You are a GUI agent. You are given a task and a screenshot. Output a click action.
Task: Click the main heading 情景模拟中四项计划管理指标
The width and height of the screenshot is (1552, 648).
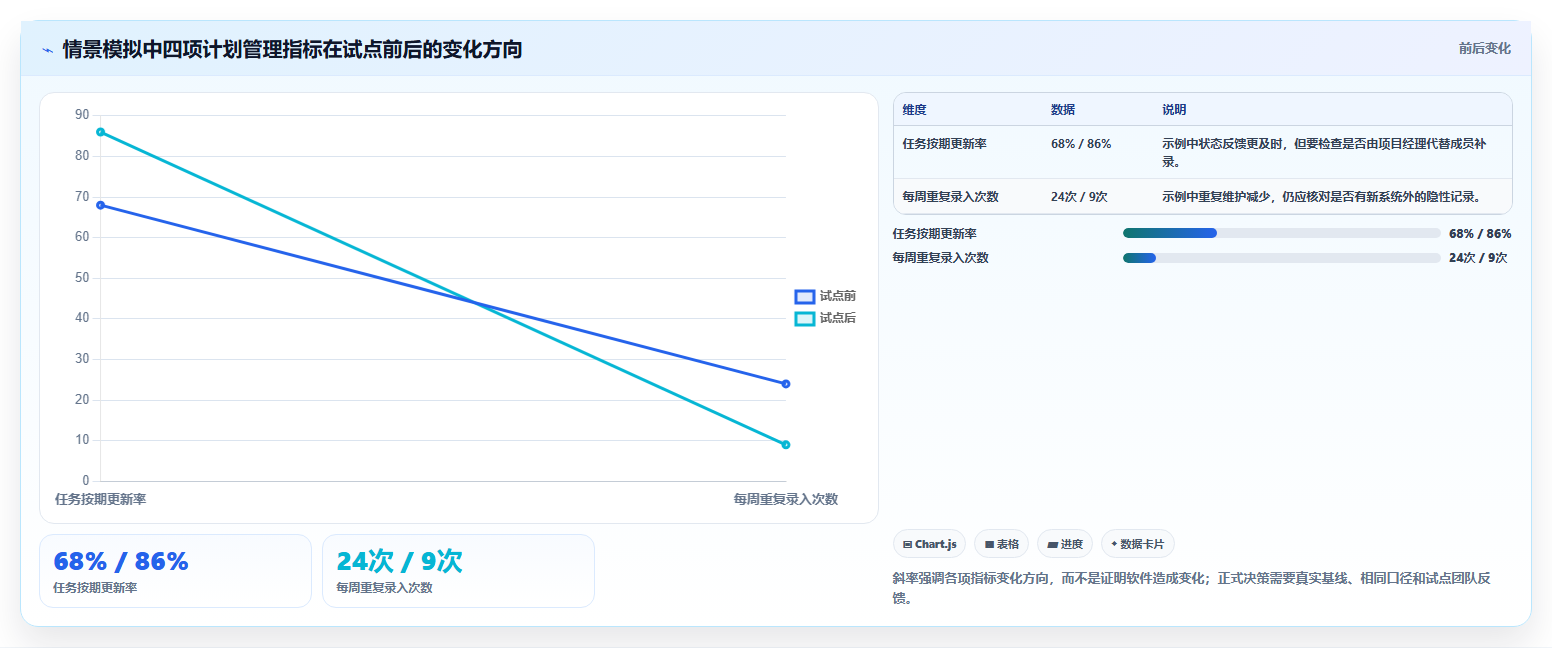click(292, 49)
